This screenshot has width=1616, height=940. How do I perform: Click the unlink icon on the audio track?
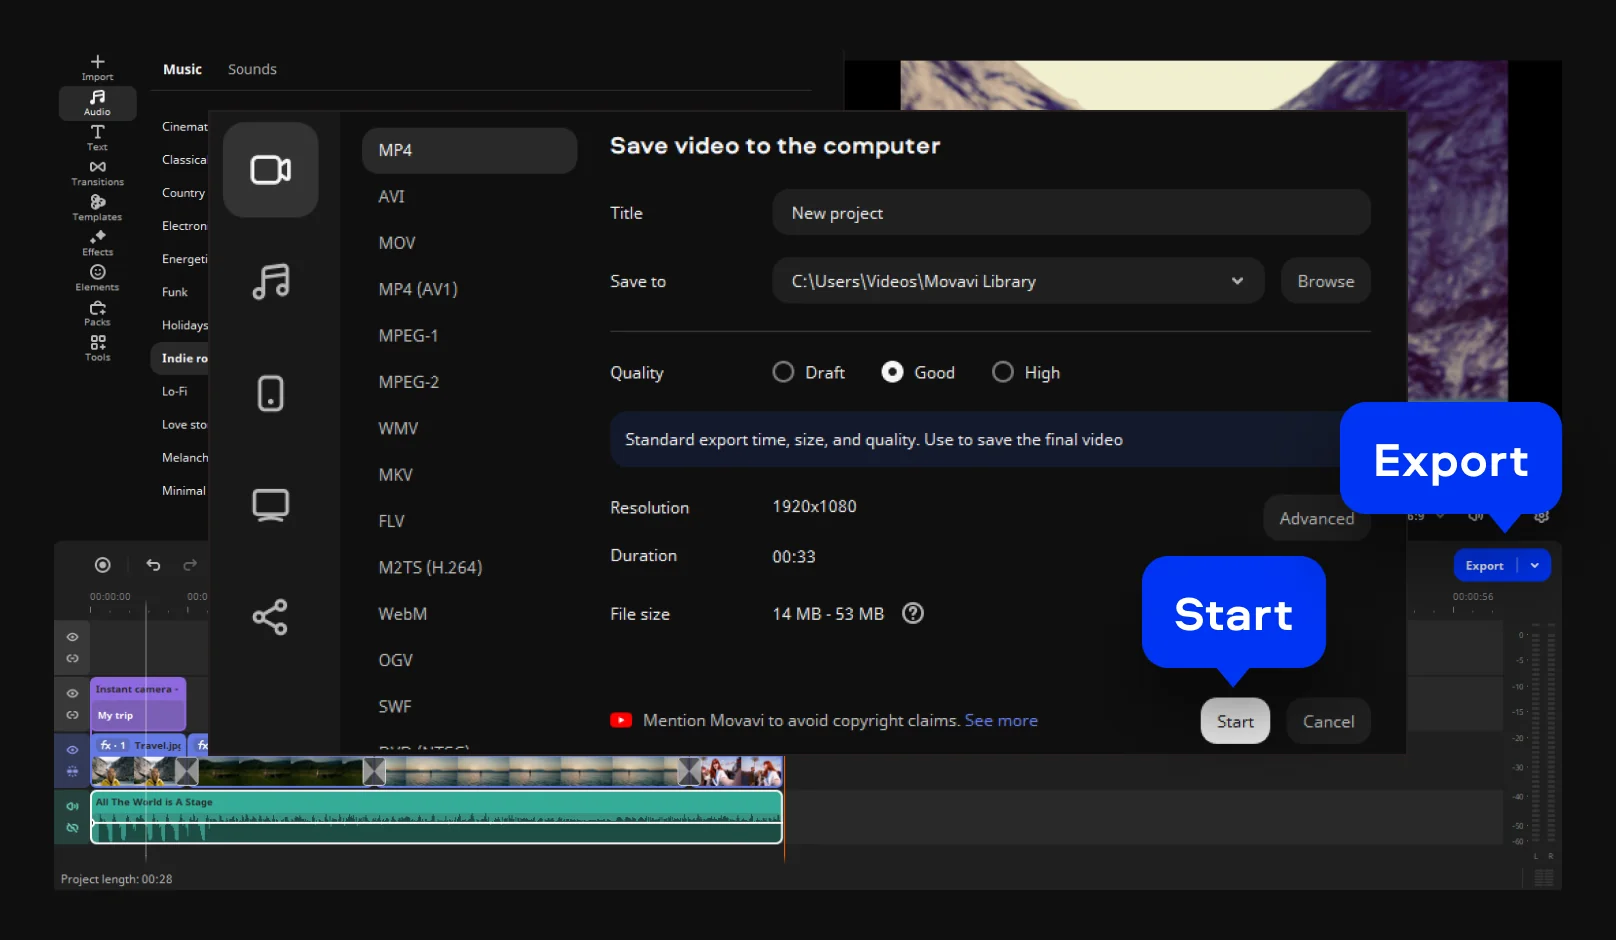point(72,828)
